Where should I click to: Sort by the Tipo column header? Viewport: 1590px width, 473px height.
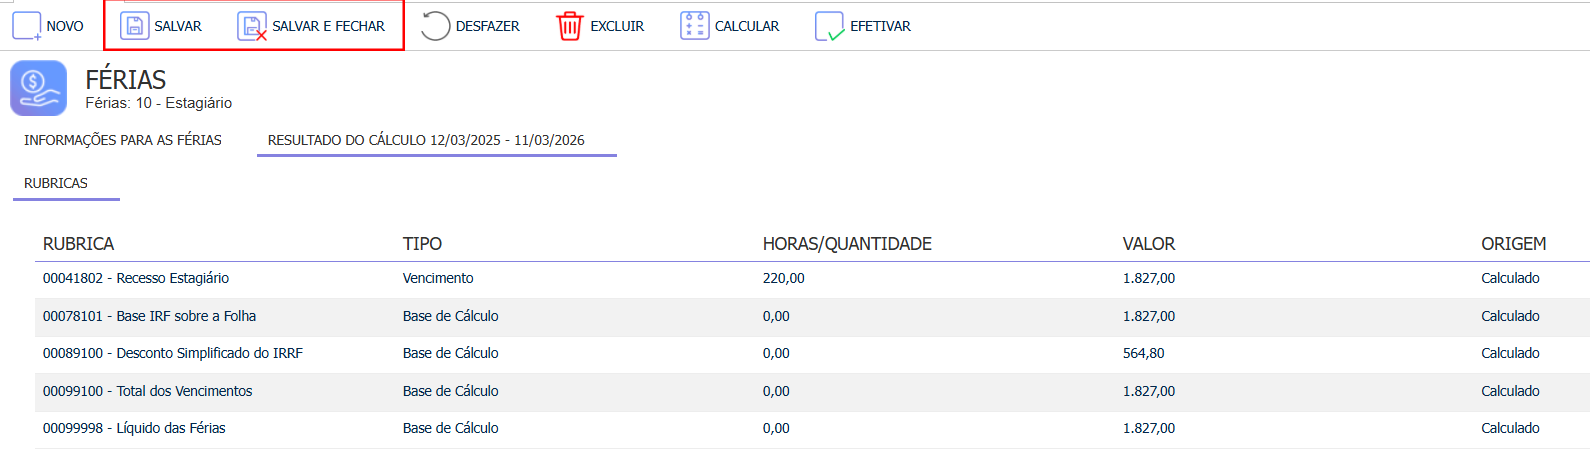[x=422, y=244]
